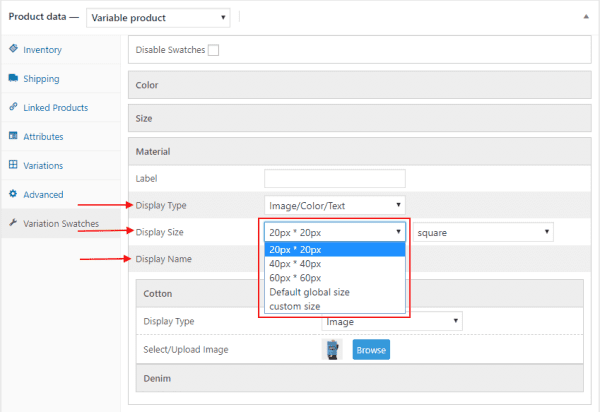Click the Shipping truck icon

13,78
